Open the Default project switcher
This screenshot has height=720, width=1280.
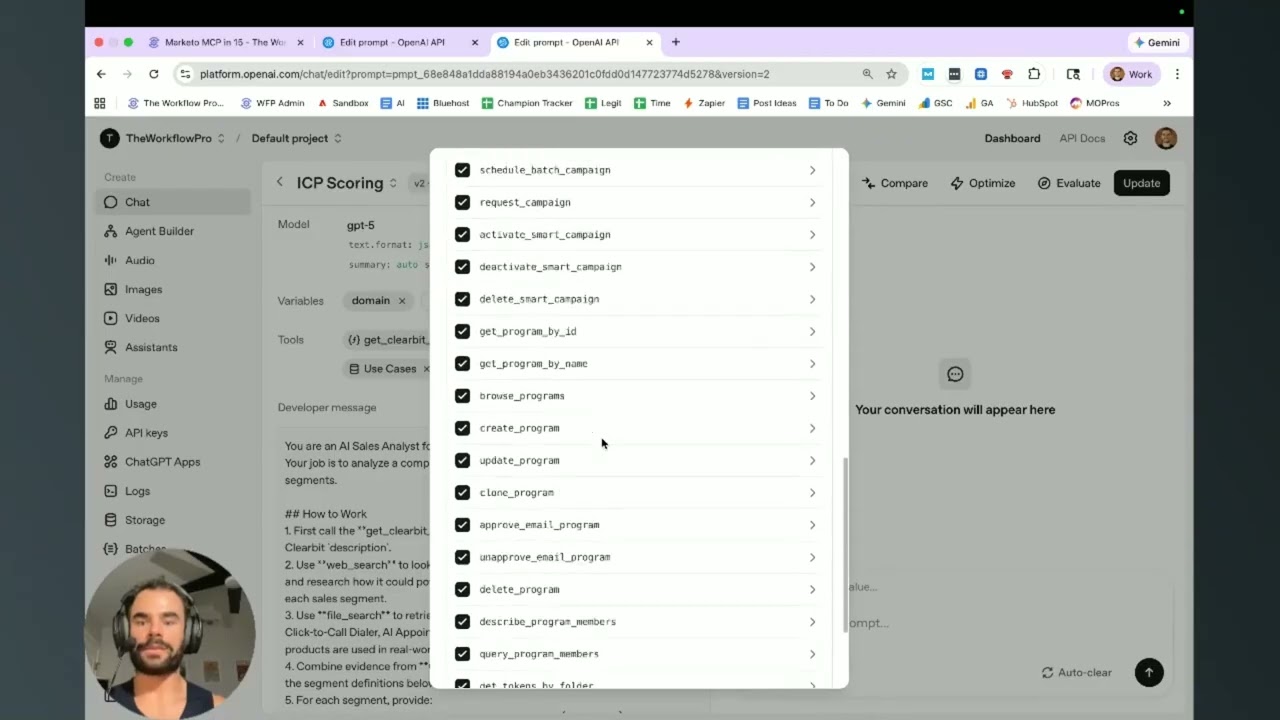tap(297, 138)
